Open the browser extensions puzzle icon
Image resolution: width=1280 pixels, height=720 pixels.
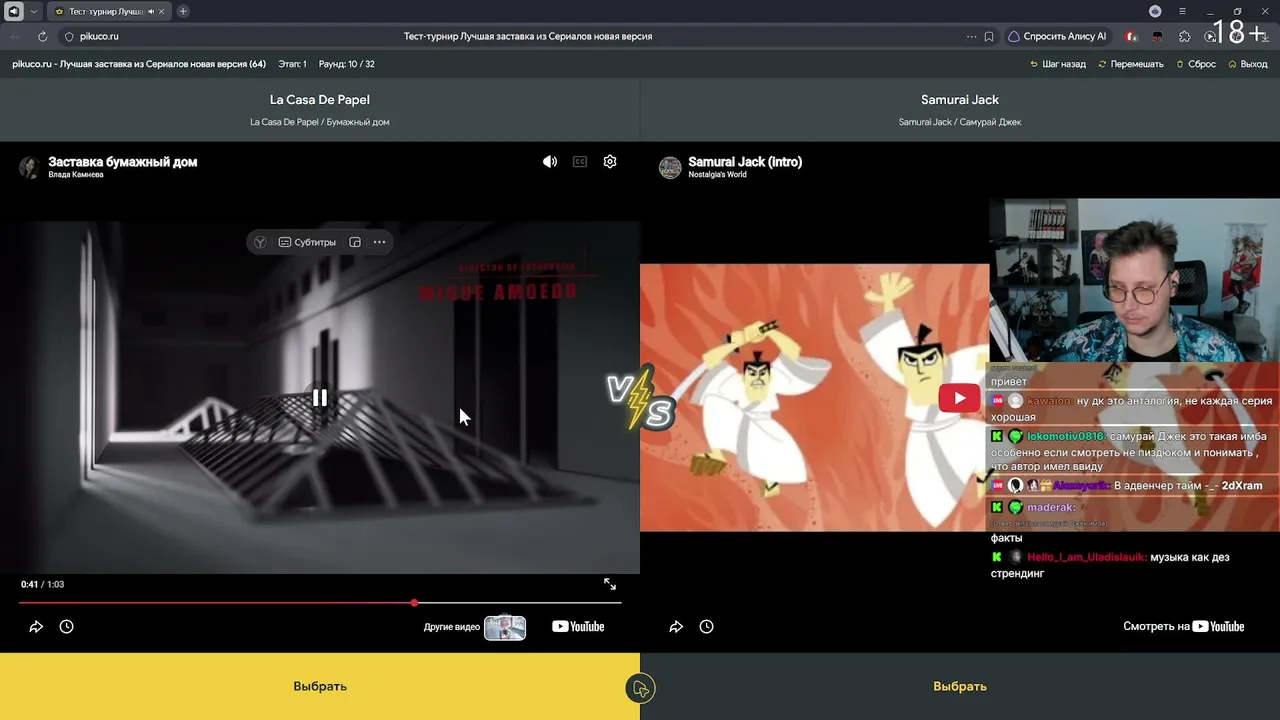click(1185, 36)
